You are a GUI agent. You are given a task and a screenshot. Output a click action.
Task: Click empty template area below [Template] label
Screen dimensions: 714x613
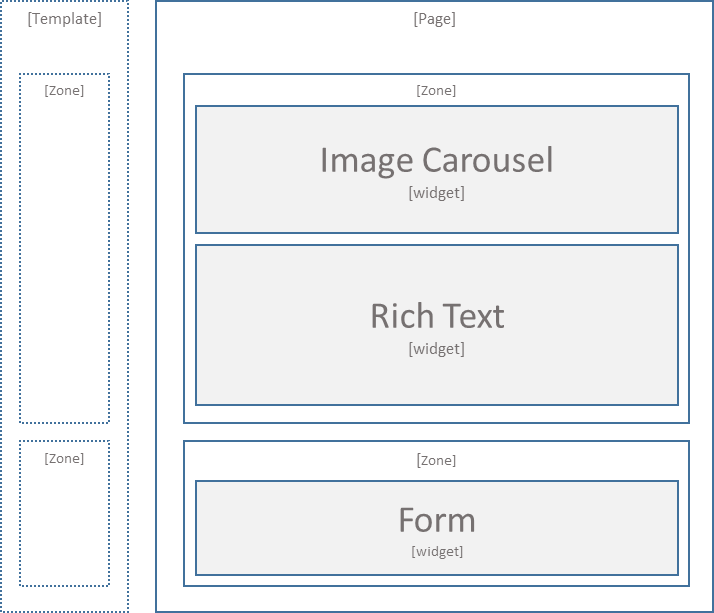pos(64,50)
